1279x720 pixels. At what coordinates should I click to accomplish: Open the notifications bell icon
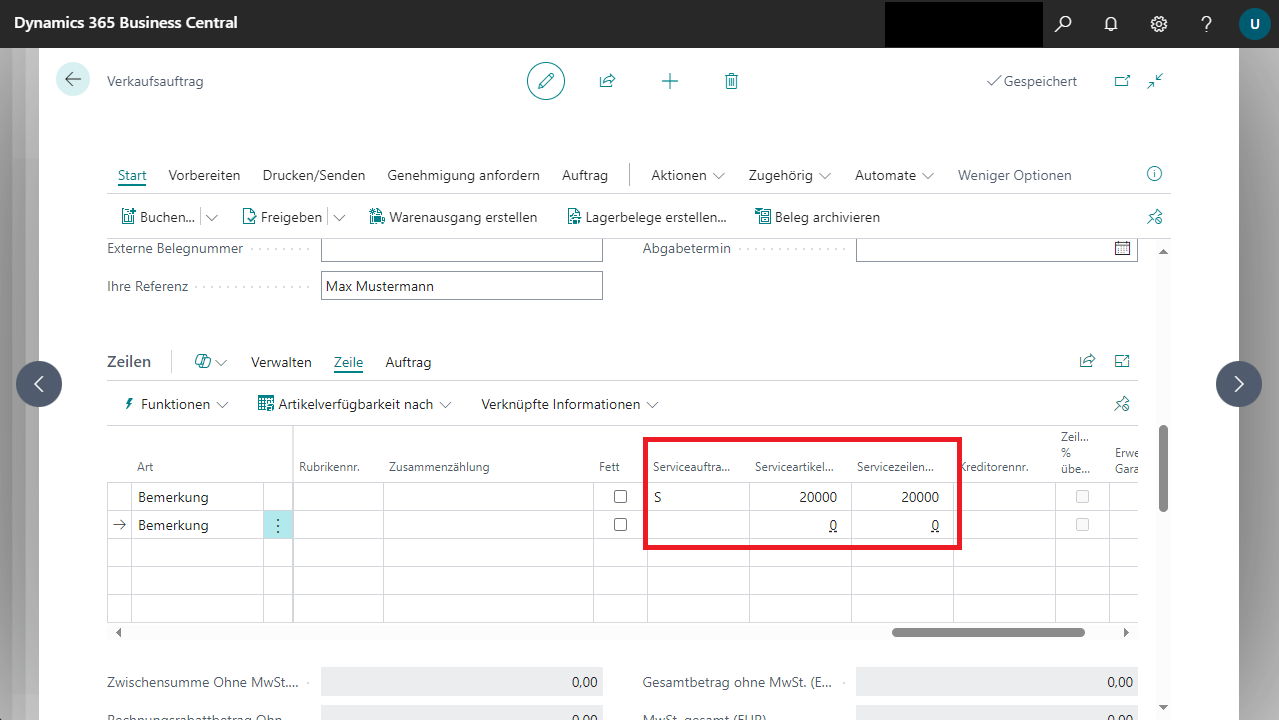click(1111, 23)
